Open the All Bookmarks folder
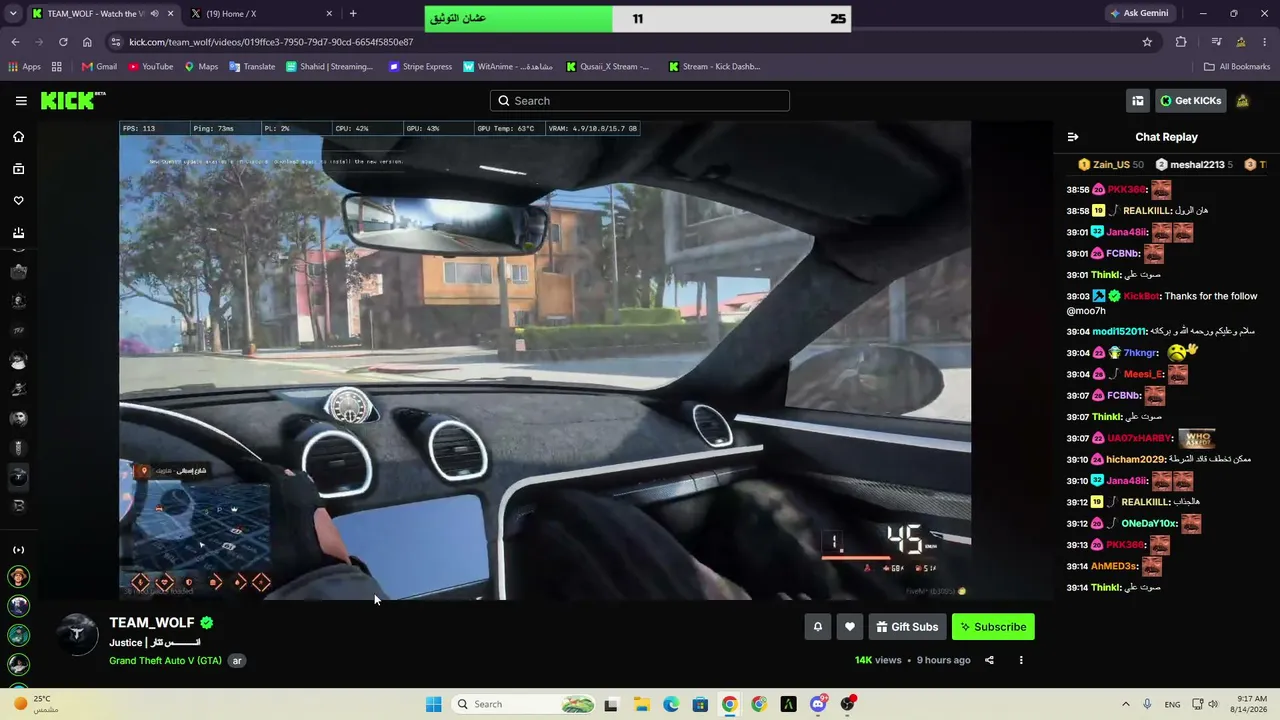The width and height of the screenshot is (1280, 720). pyautogui.click(x=1237, y=67)
